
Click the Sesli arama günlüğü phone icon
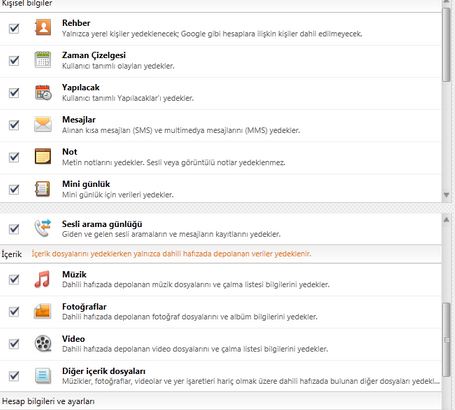[43, 228]
